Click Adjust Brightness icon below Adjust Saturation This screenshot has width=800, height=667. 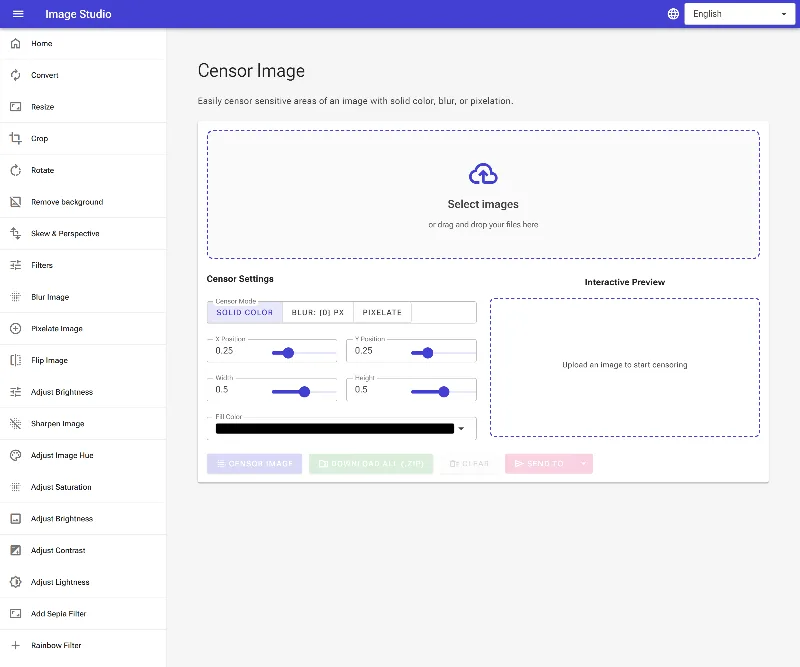pyautogui.click(x=16, y=518)
